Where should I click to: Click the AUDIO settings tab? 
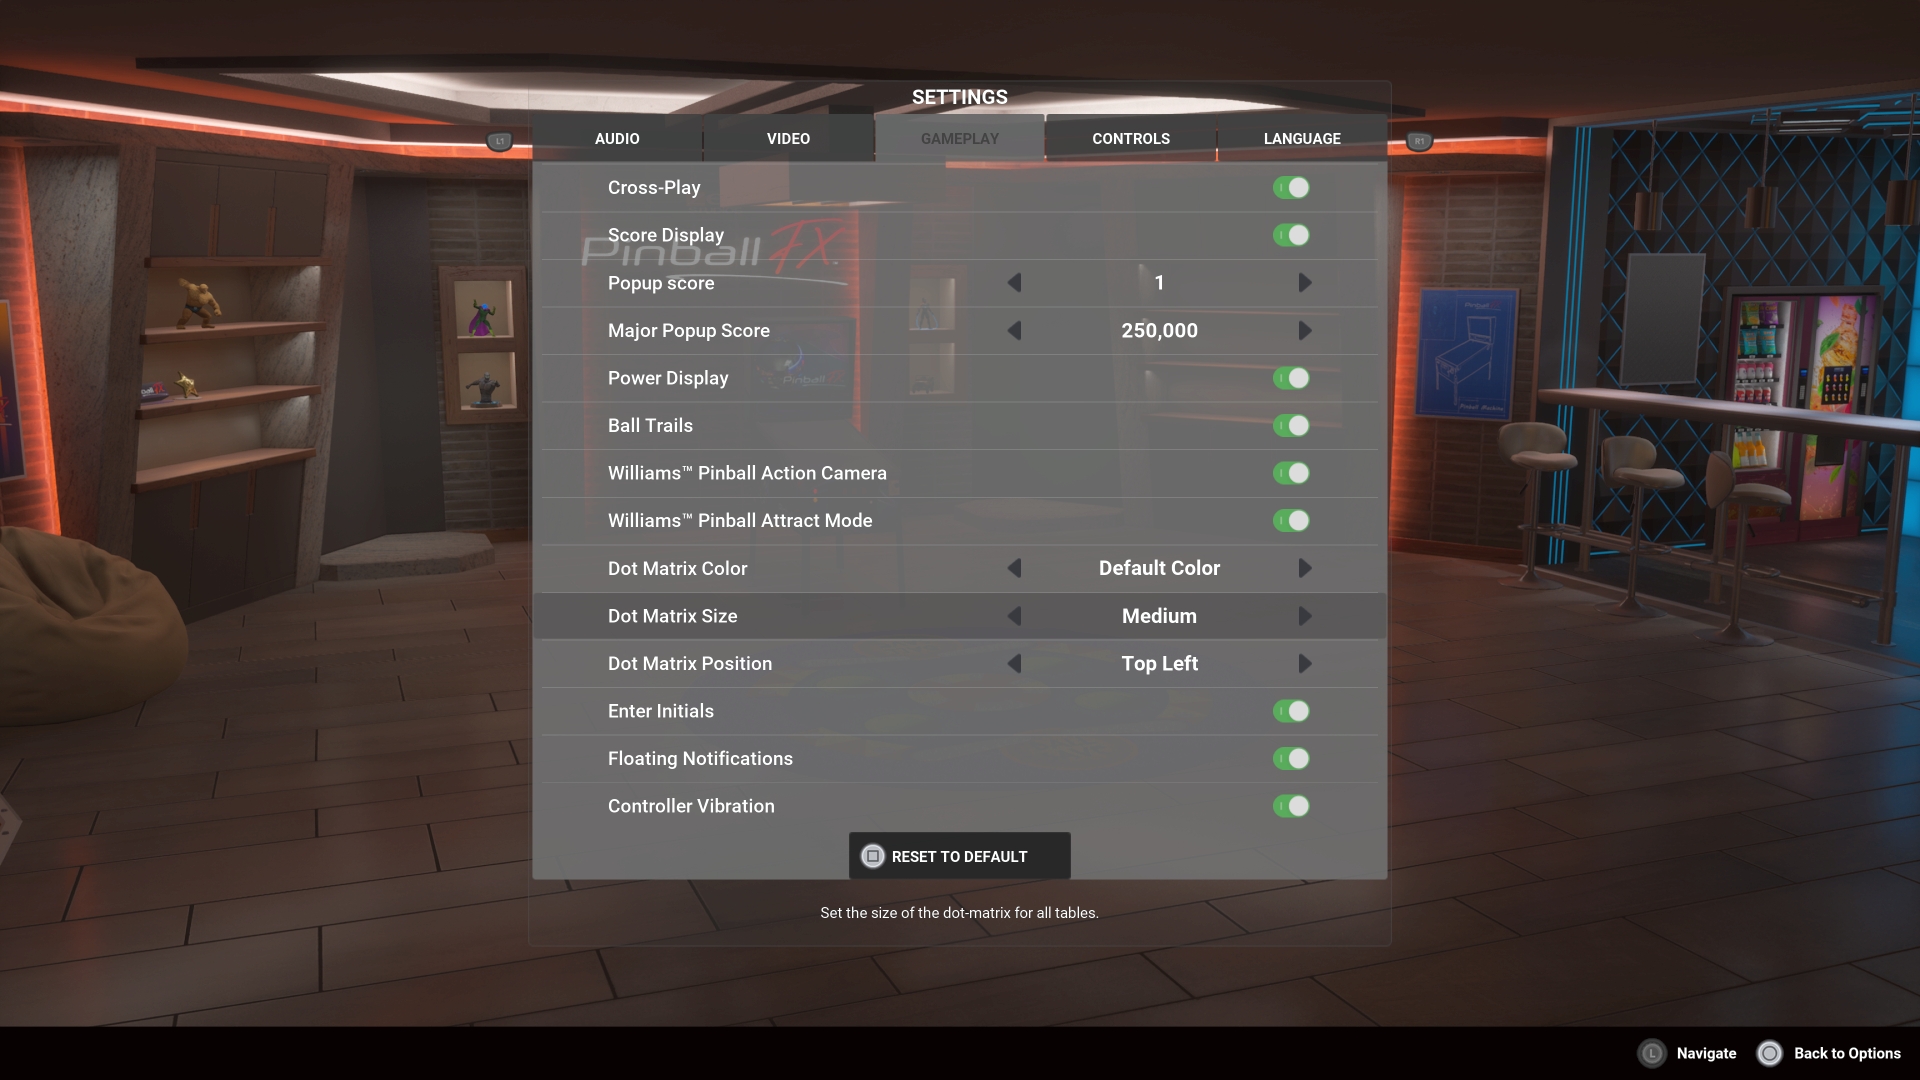[x=617, y=138]
